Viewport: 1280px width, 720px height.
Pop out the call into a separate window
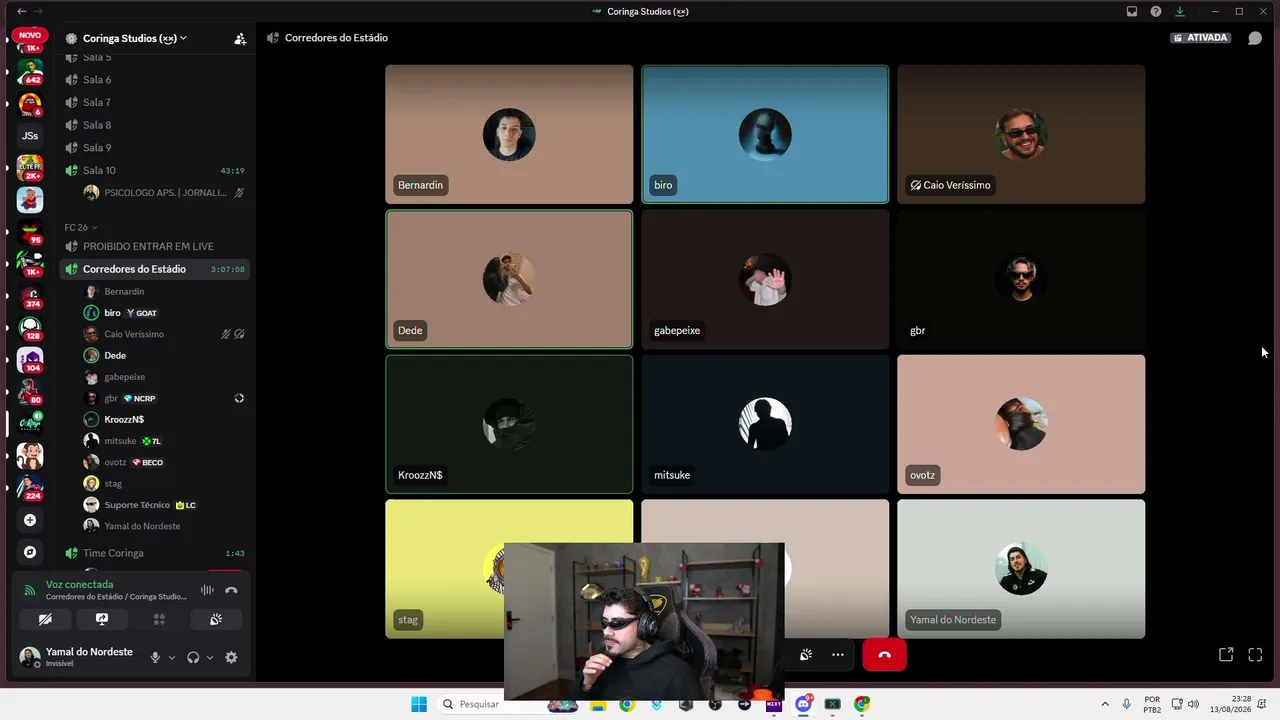[1226, 655]
